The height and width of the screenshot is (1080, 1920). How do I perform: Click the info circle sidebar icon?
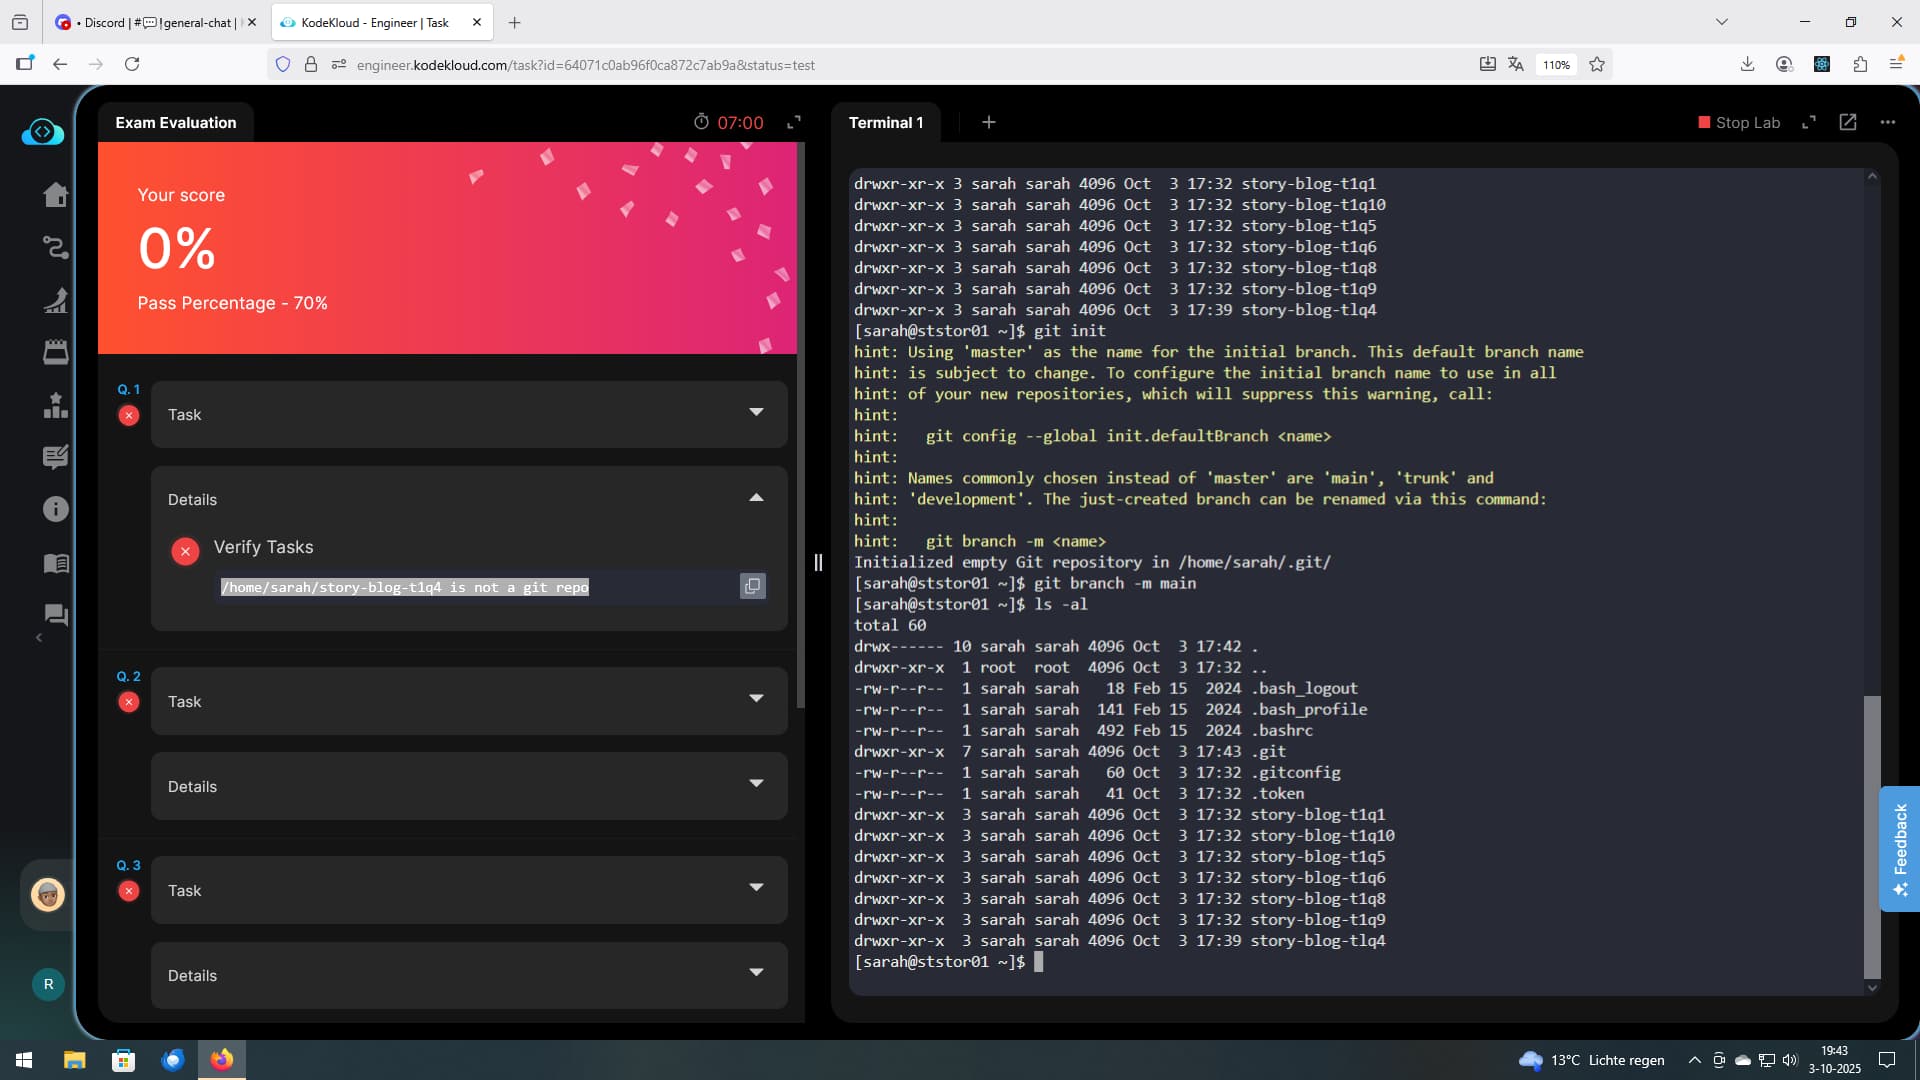click(56, 509)
